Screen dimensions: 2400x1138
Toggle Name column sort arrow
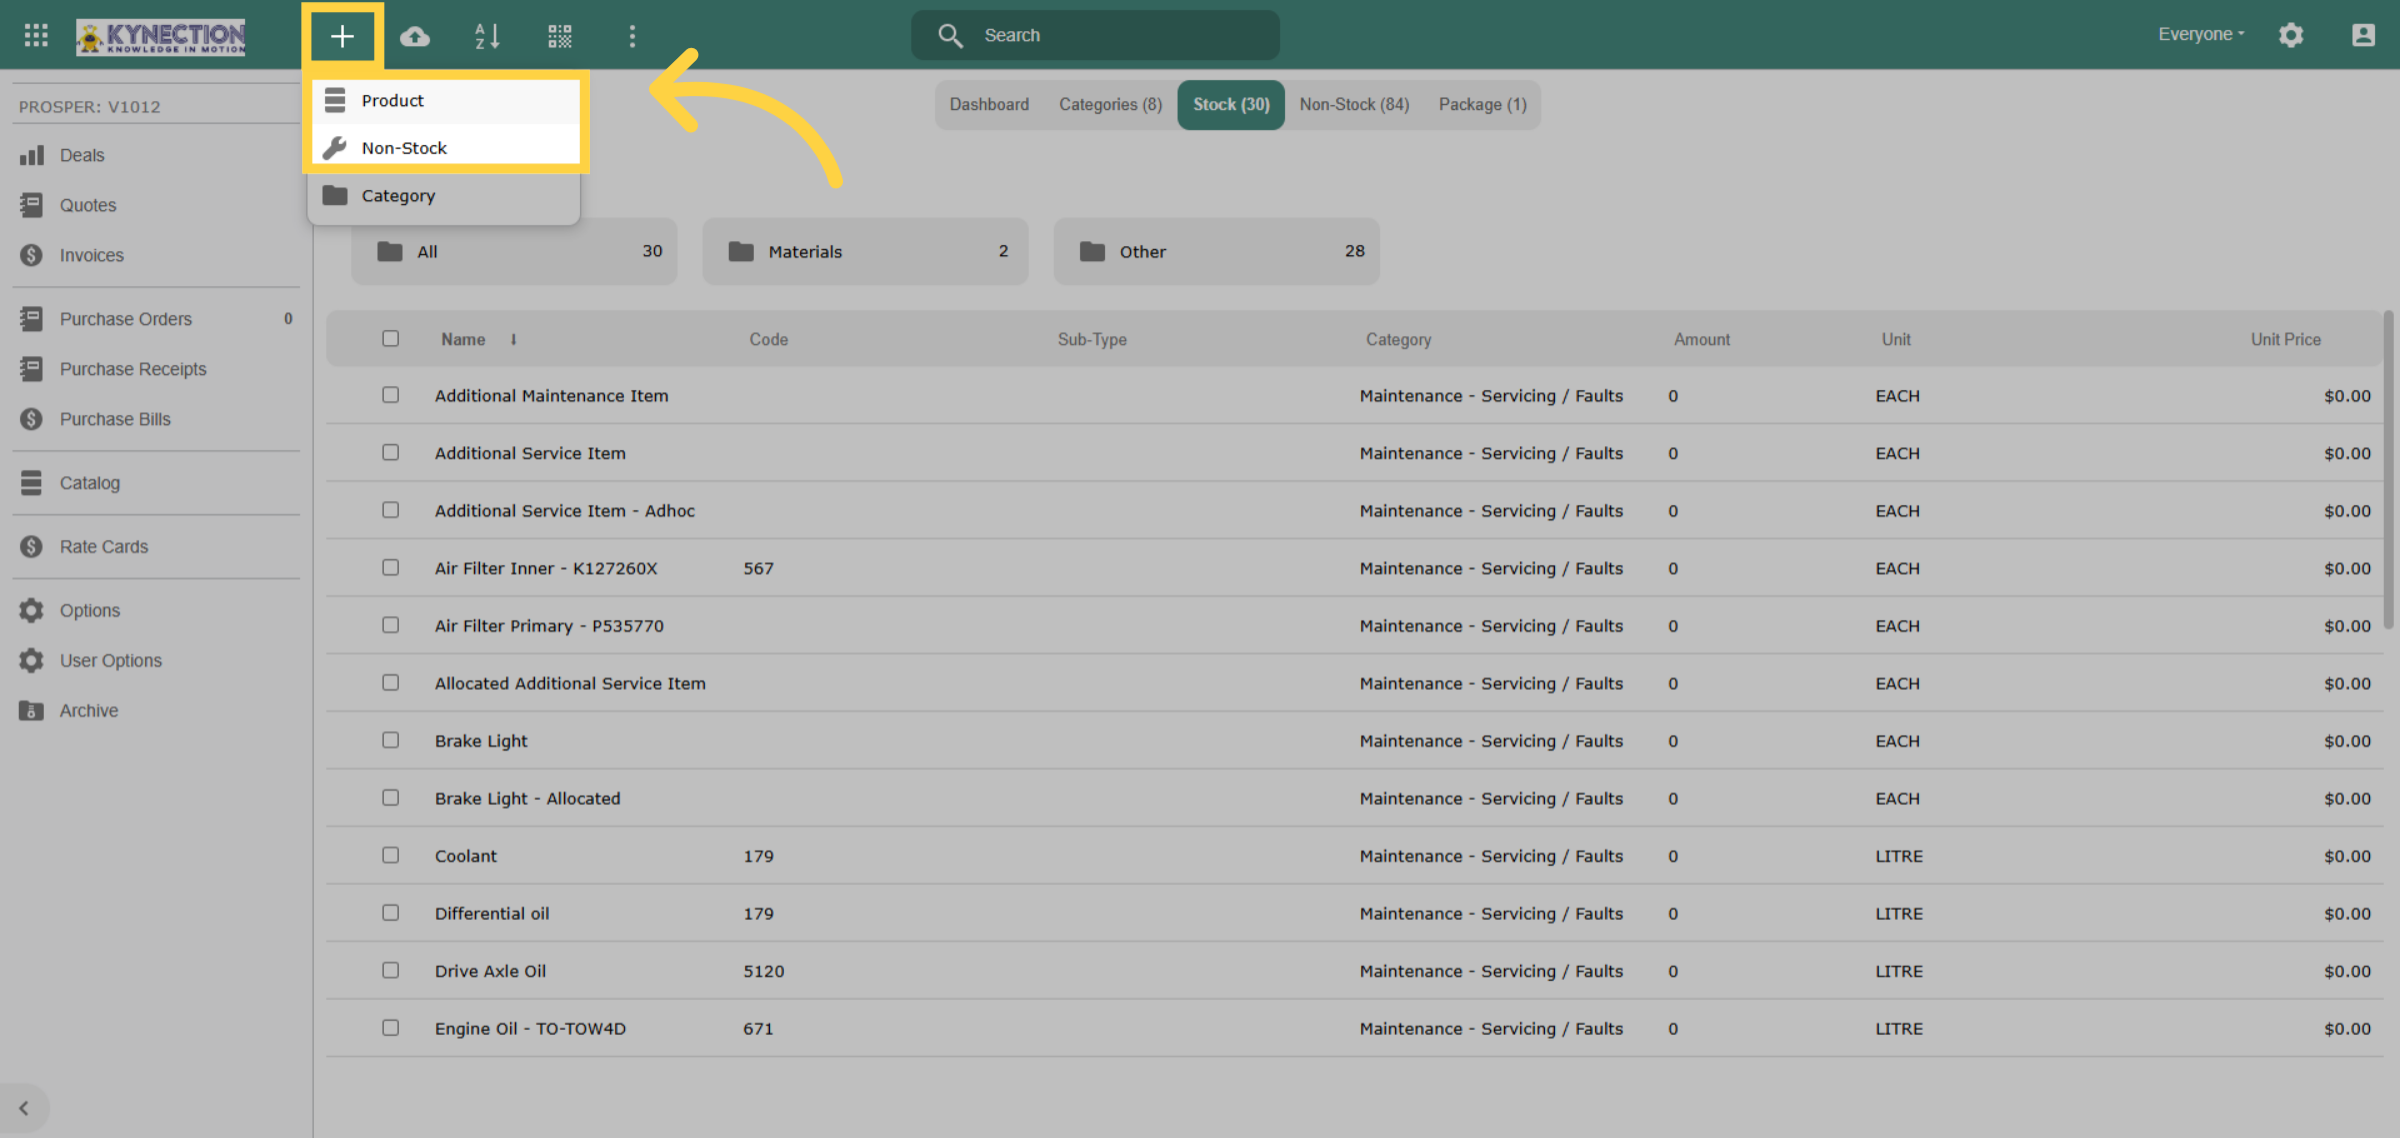pos(513,340)
